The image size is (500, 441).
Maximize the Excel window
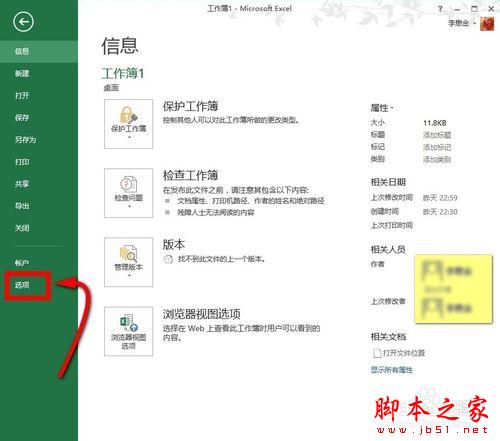(x=474, y=9)
